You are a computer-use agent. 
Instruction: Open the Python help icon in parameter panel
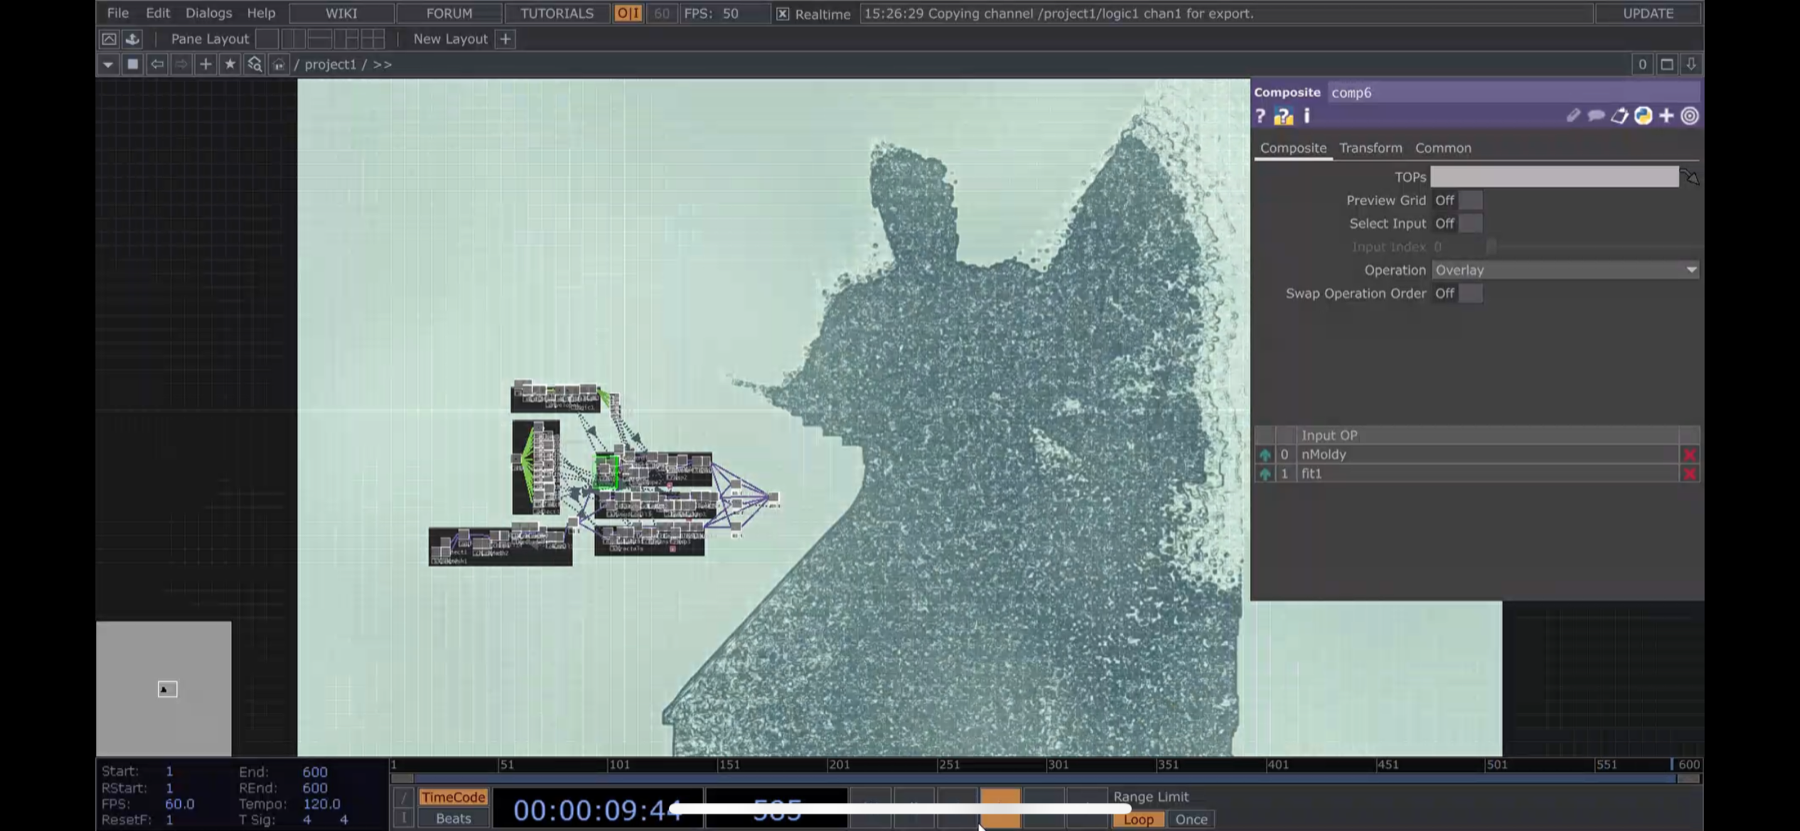[1283, 117]
